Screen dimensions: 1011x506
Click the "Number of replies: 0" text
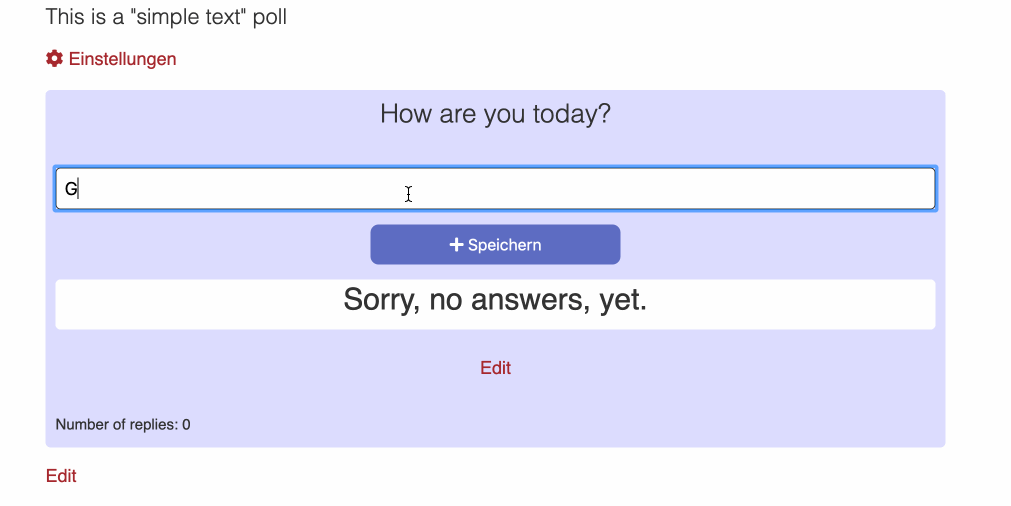[x=123, y=425]
